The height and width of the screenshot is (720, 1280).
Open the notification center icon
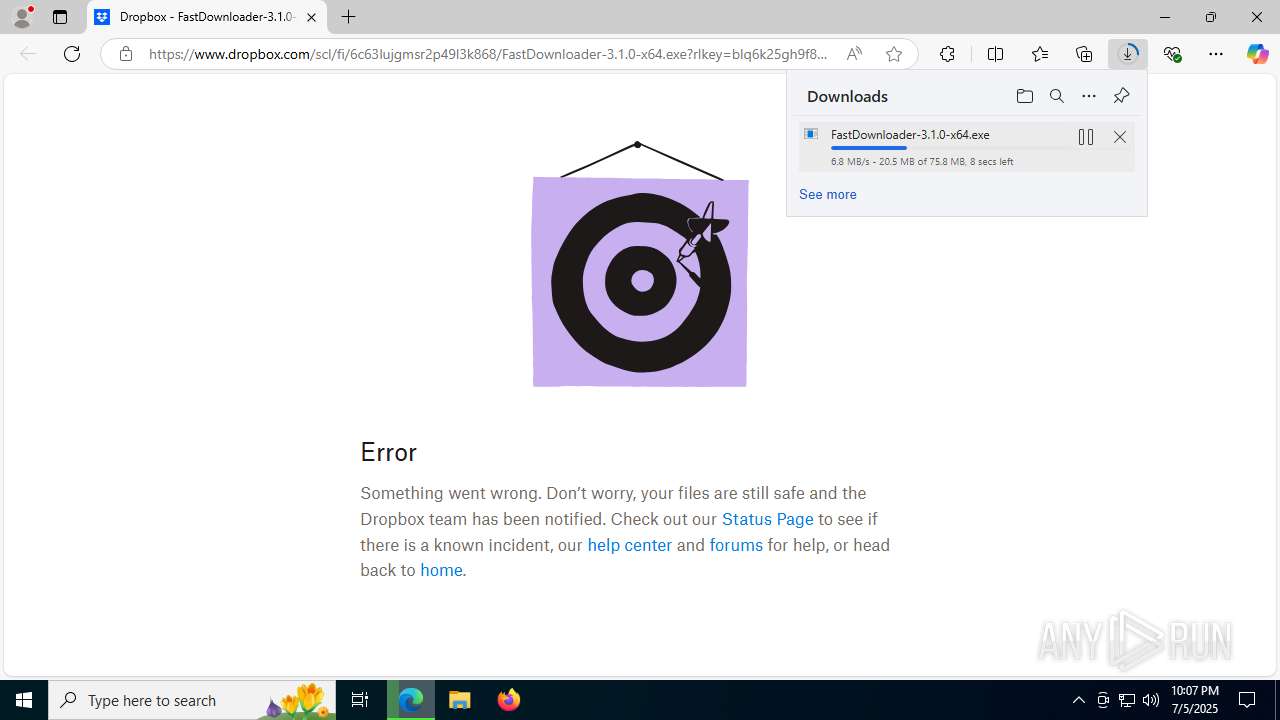click(1248, 700)
